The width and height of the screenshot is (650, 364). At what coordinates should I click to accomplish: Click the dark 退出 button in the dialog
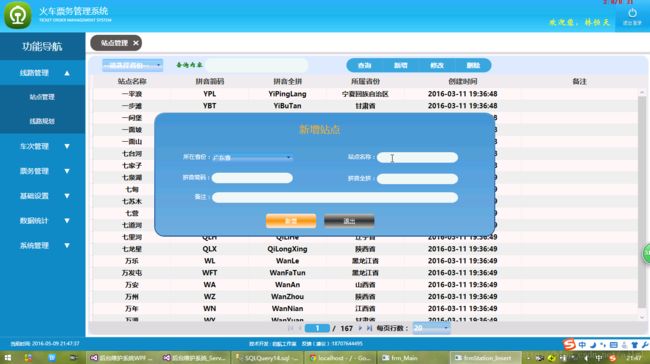(349, 221)
